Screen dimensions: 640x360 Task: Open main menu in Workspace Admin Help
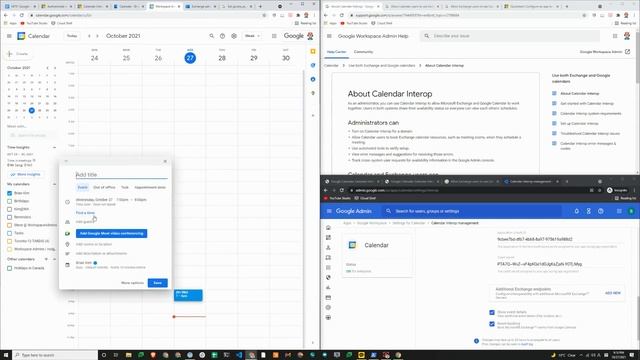[329, 36]
